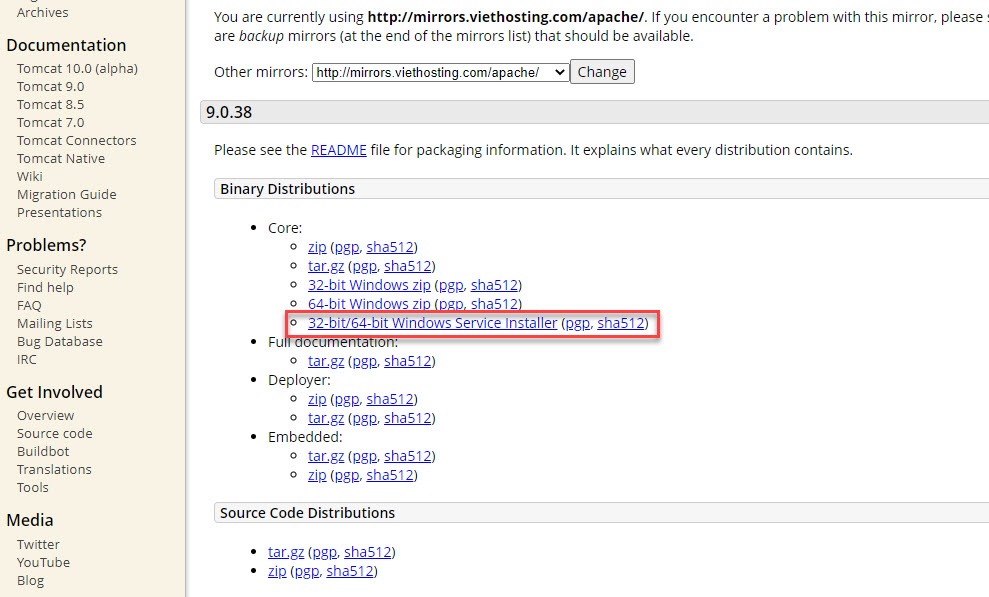Image resolution: width=989 pixels, height=597 pixels.
Task: Open pgp link for Source Code tar.gz
Action: [x=324, y=552]
